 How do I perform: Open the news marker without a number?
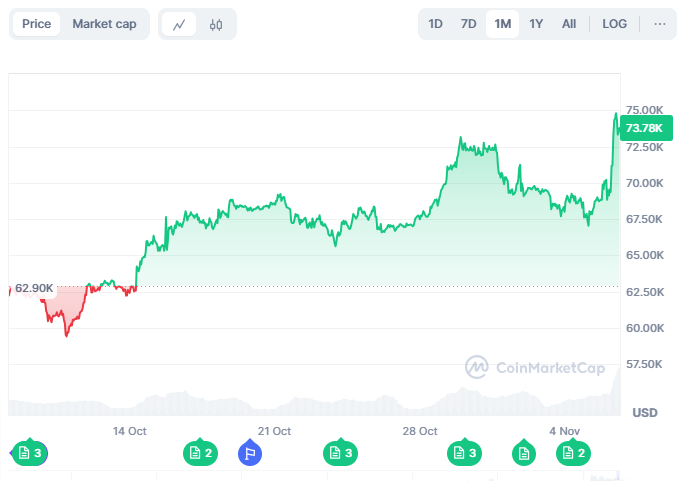click(x=523, y=453)
